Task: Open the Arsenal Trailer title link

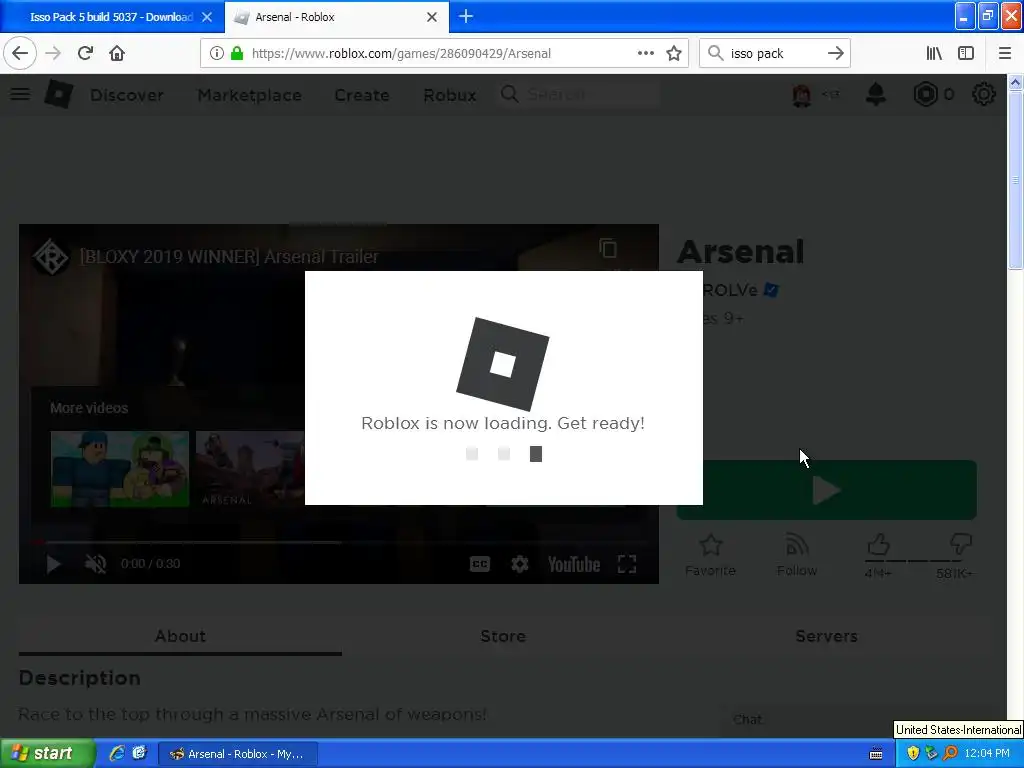Action: pos(229,257)
